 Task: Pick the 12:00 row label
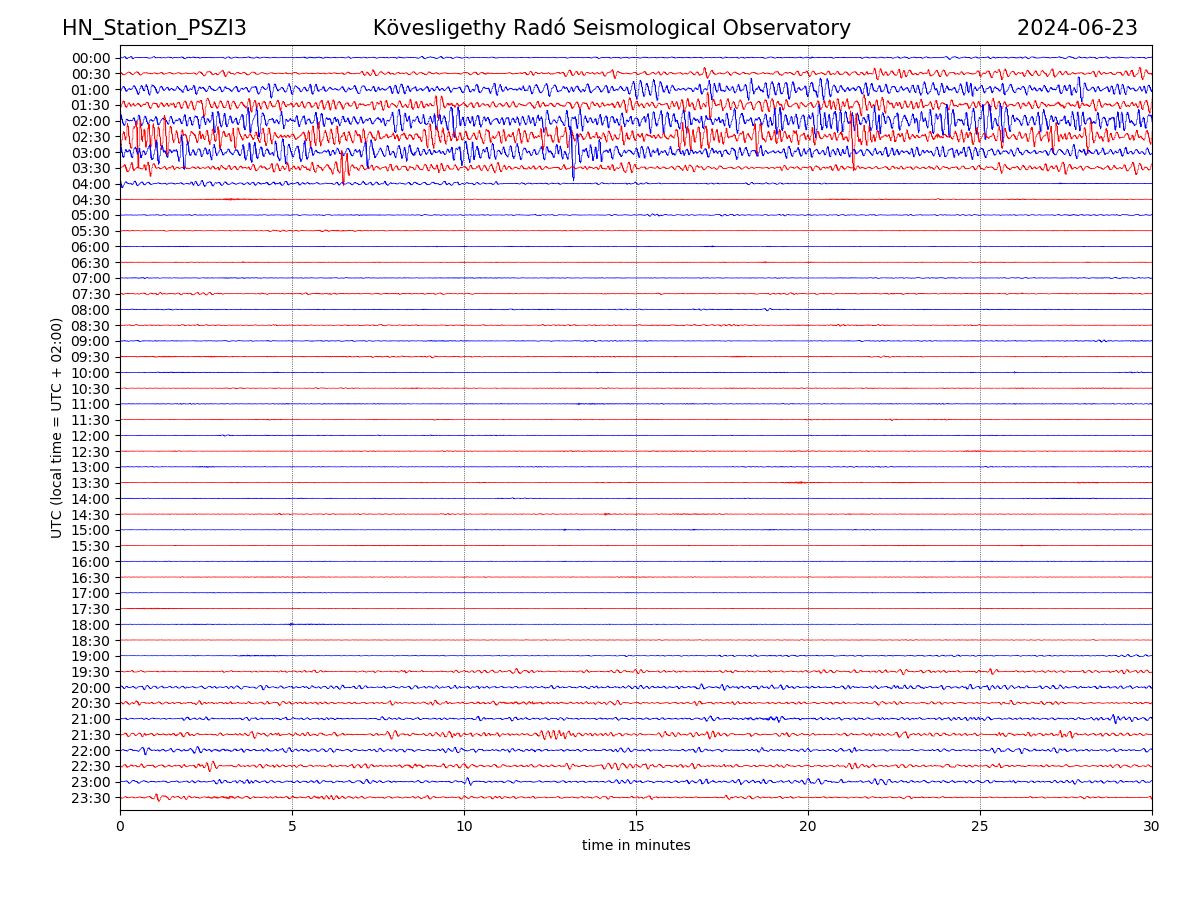click(x=91, y=436)
